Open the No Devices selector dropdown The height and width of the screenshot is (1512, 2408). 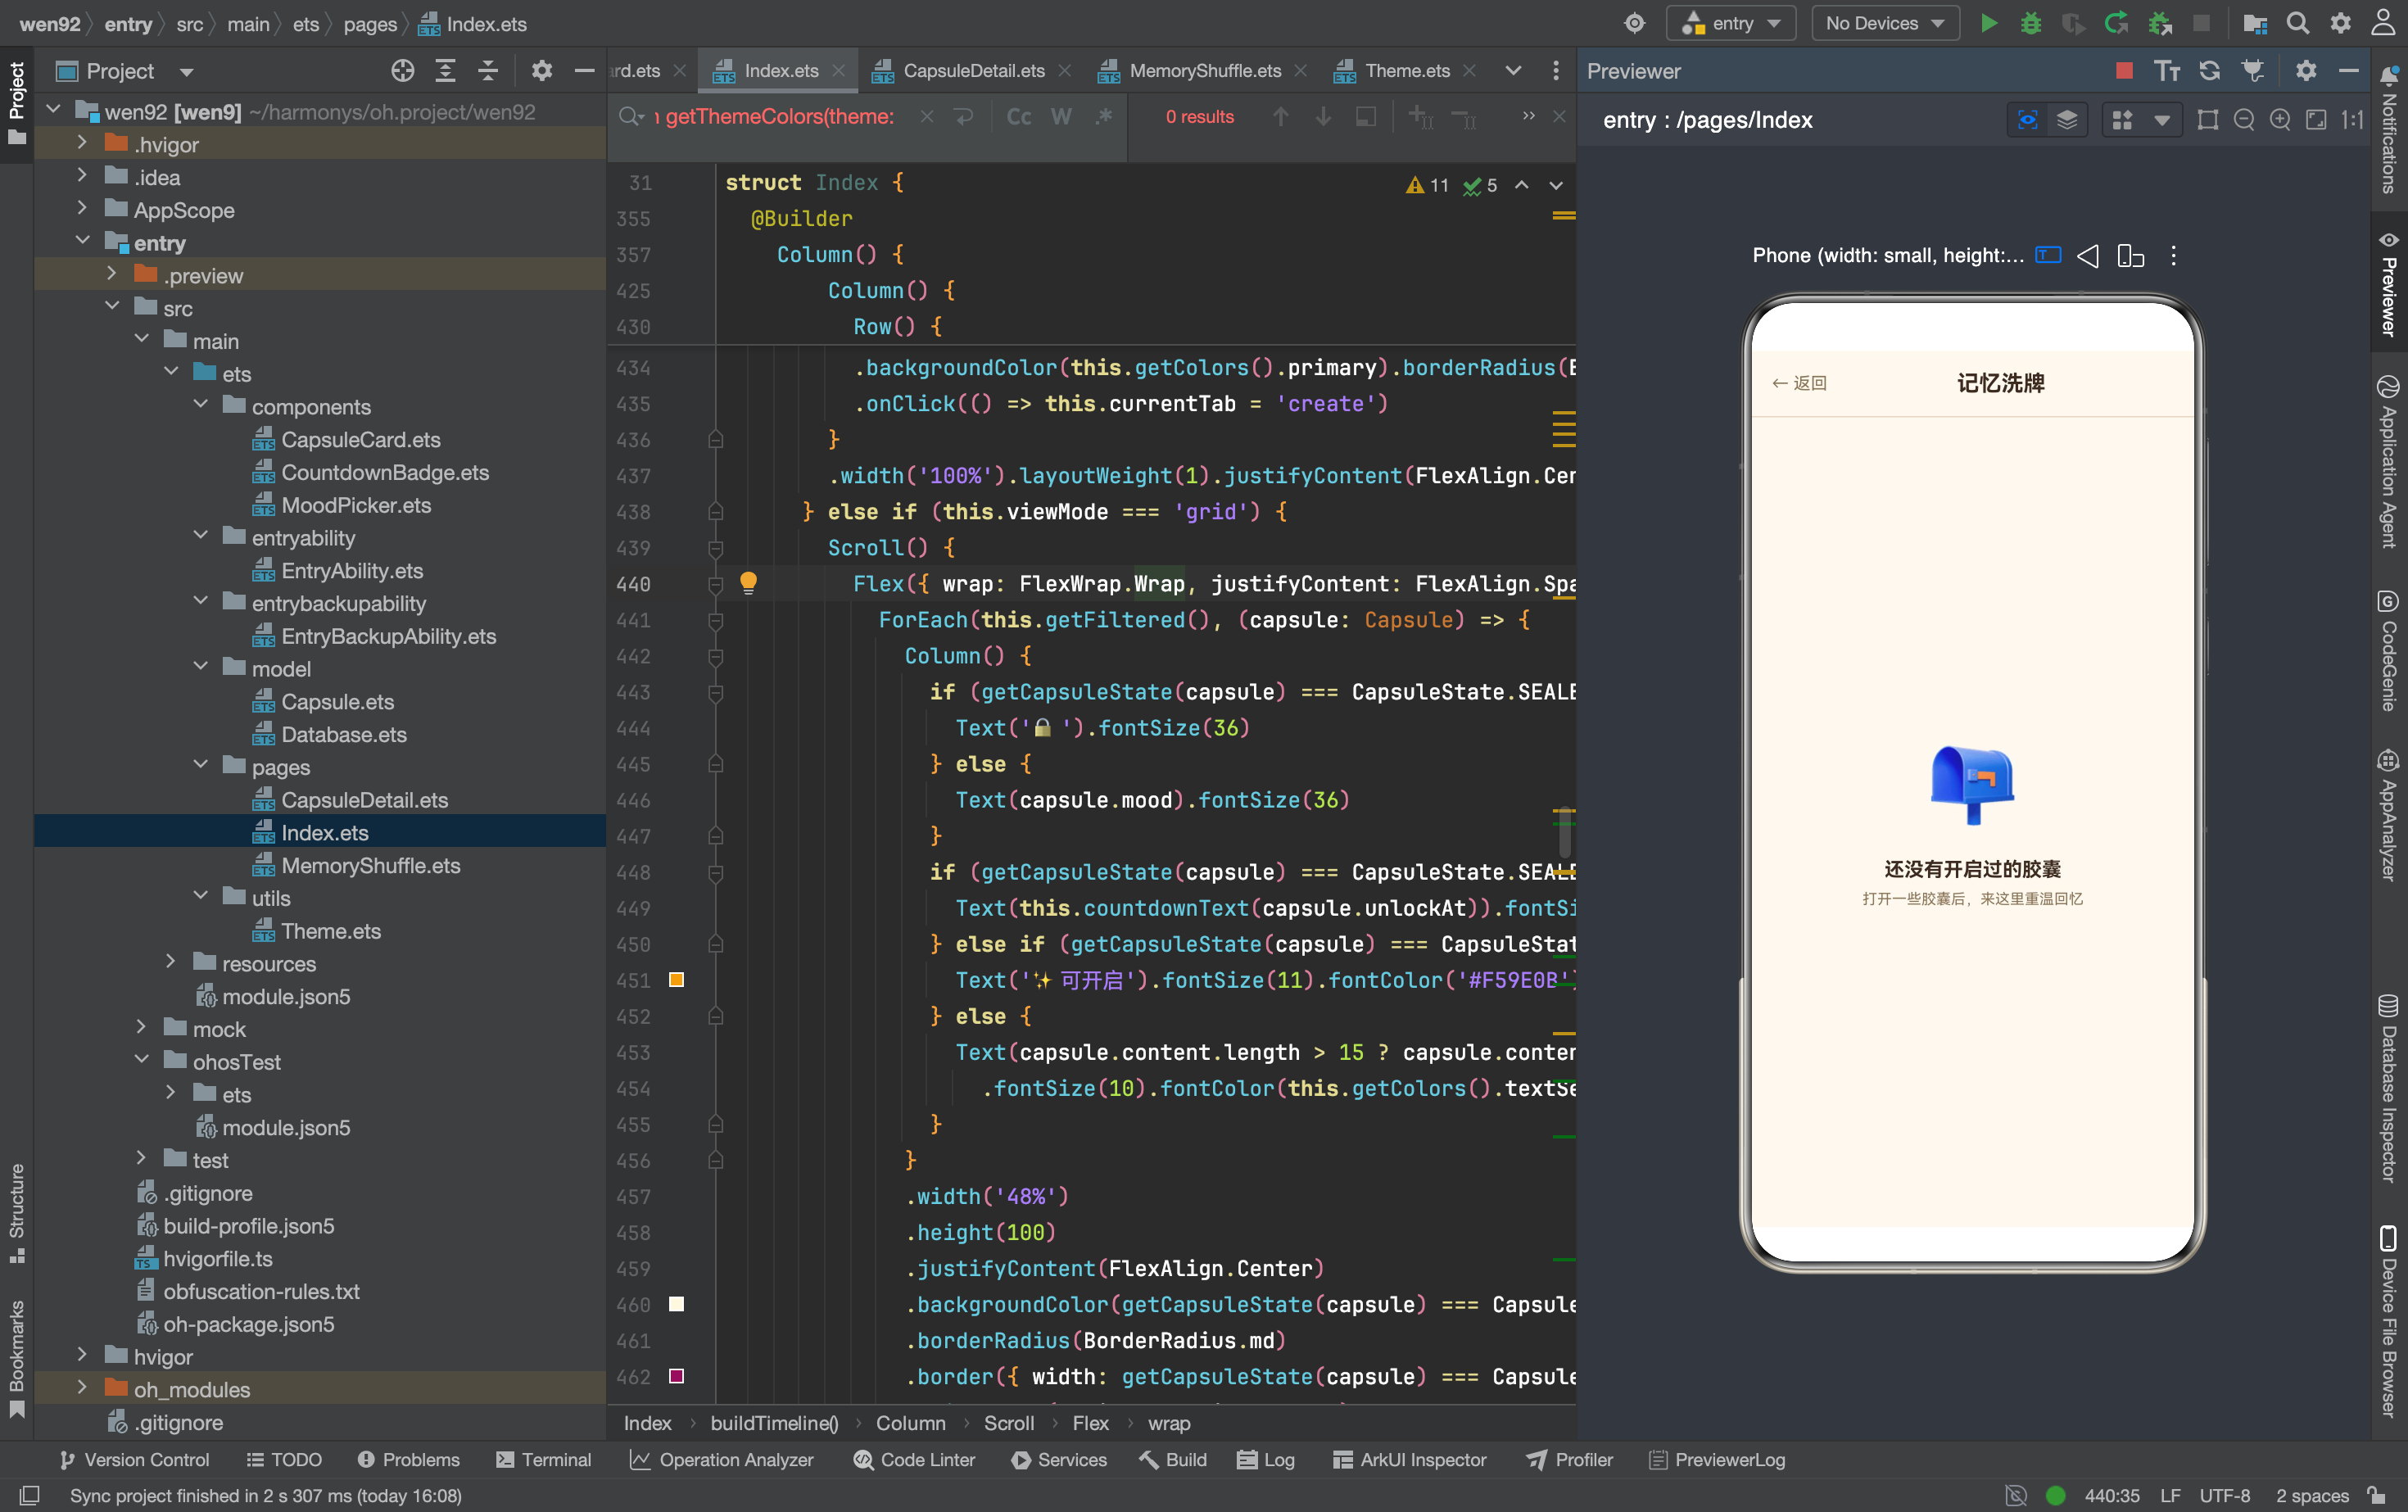pos(1885,23)
